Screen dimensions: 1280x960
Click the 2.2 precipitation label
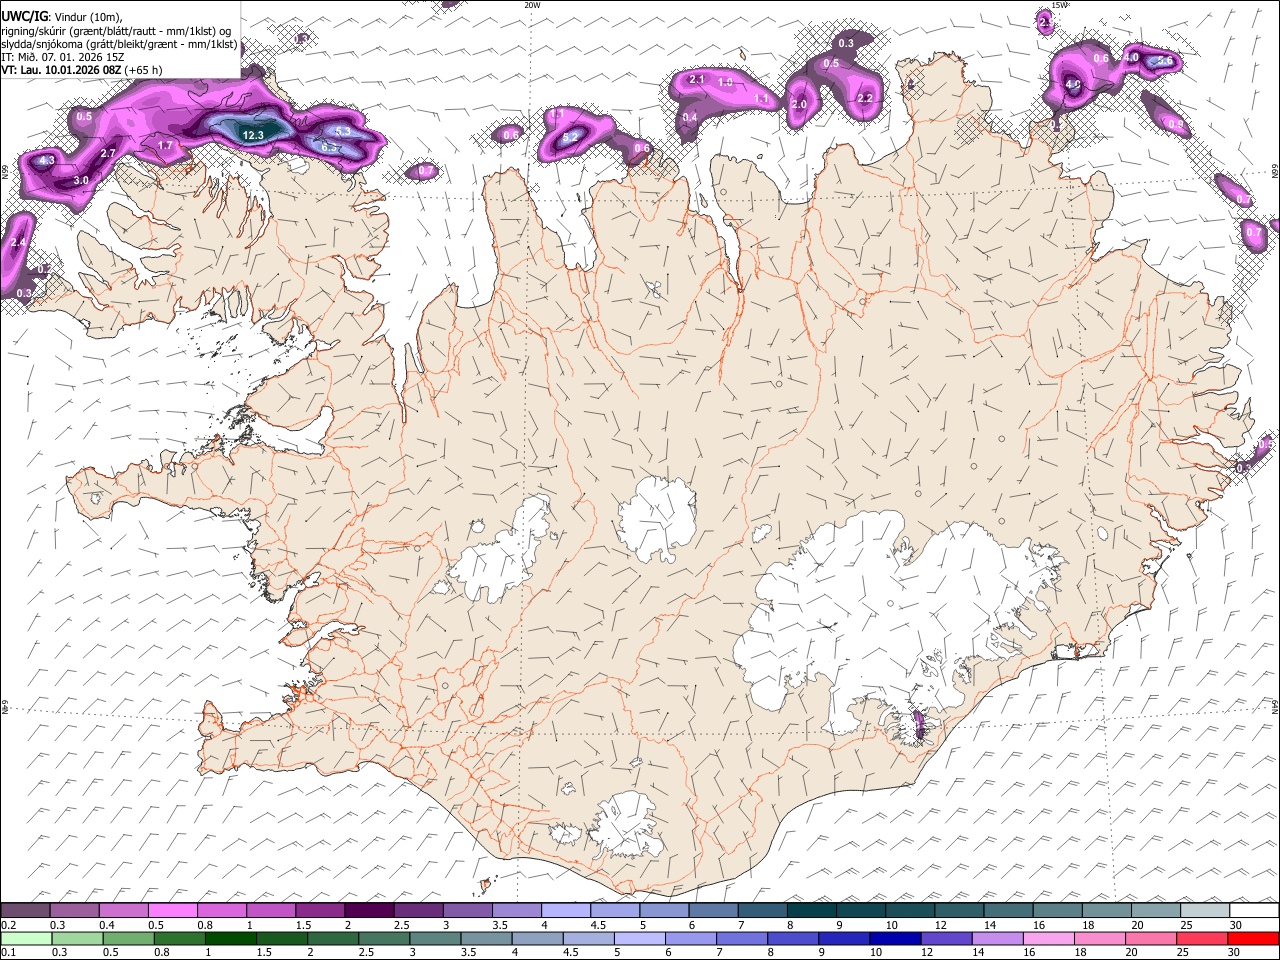[865, 98]
